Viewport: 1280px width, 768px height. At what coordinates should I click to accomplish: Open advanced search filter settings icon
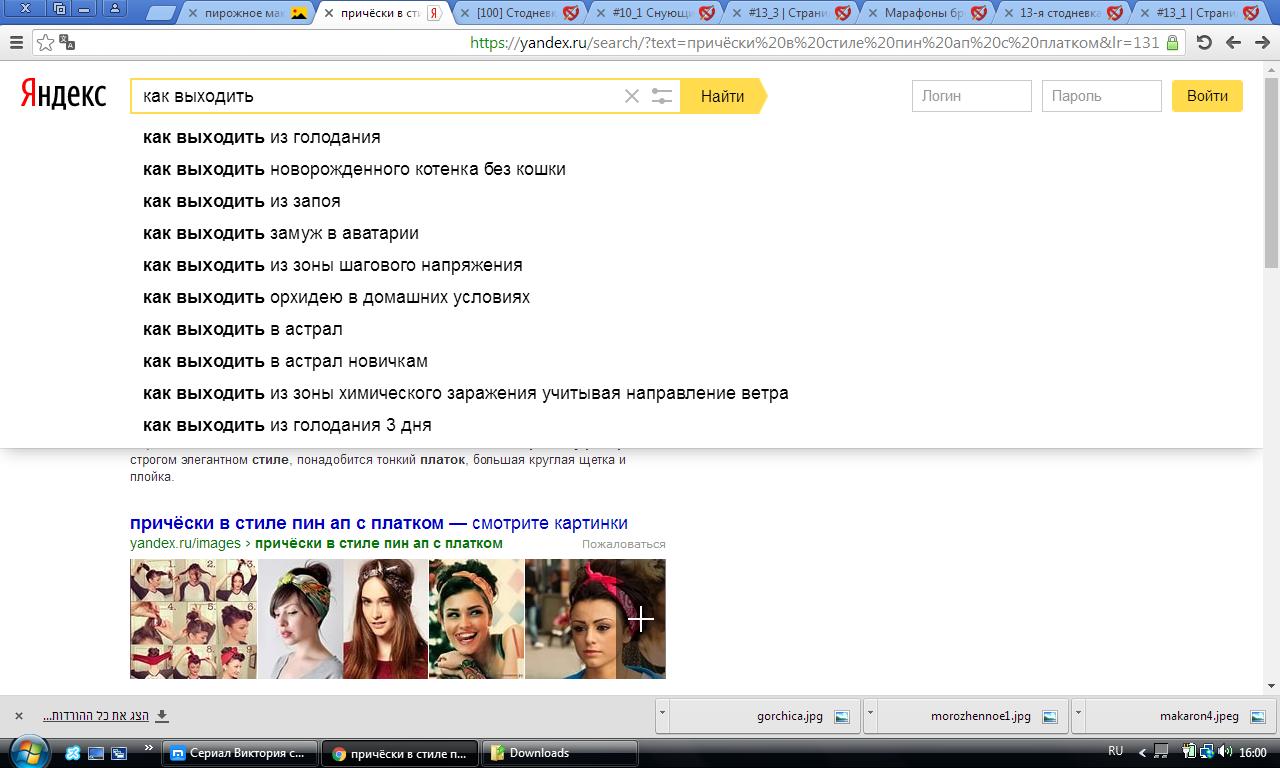pos(662,96)
